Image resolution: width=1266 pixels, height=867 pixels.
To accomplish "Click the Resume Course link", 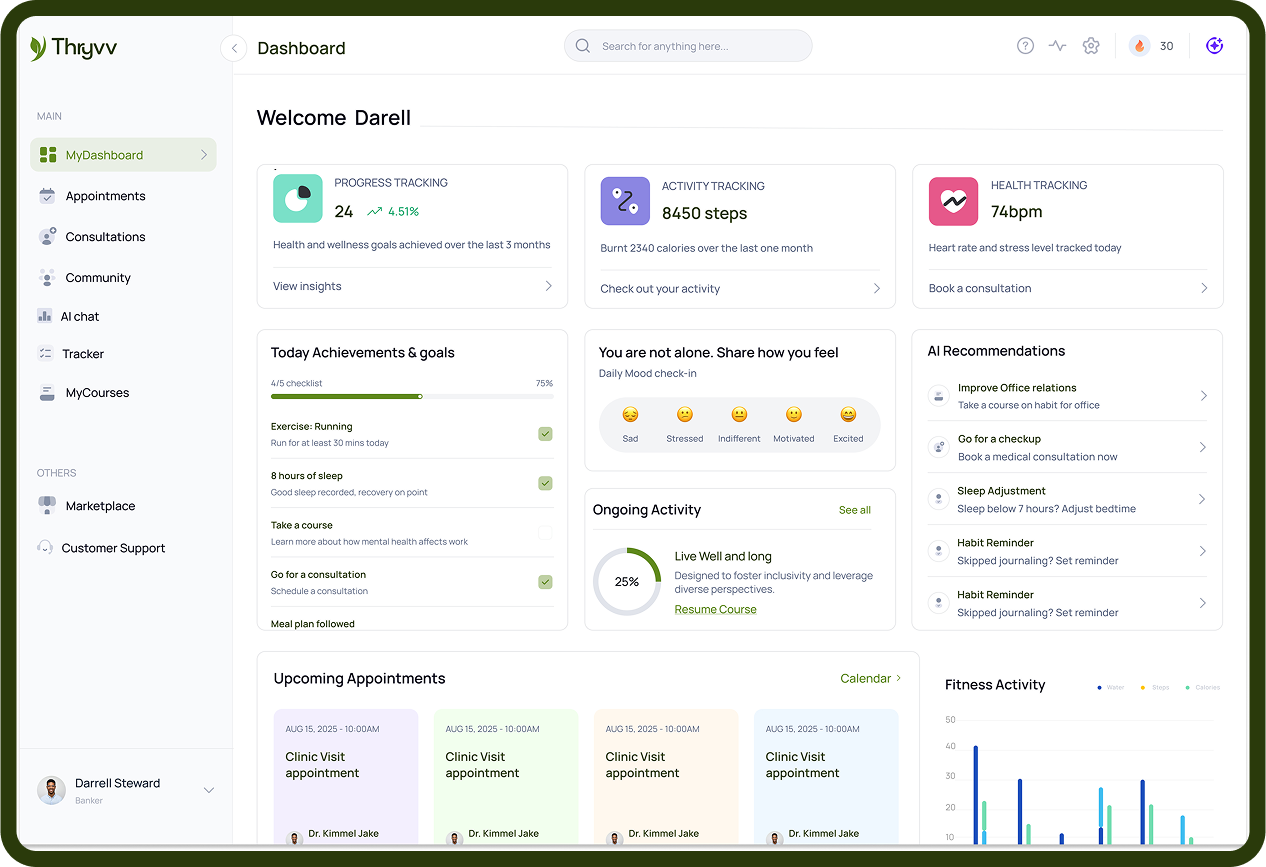I will (715, 609).
